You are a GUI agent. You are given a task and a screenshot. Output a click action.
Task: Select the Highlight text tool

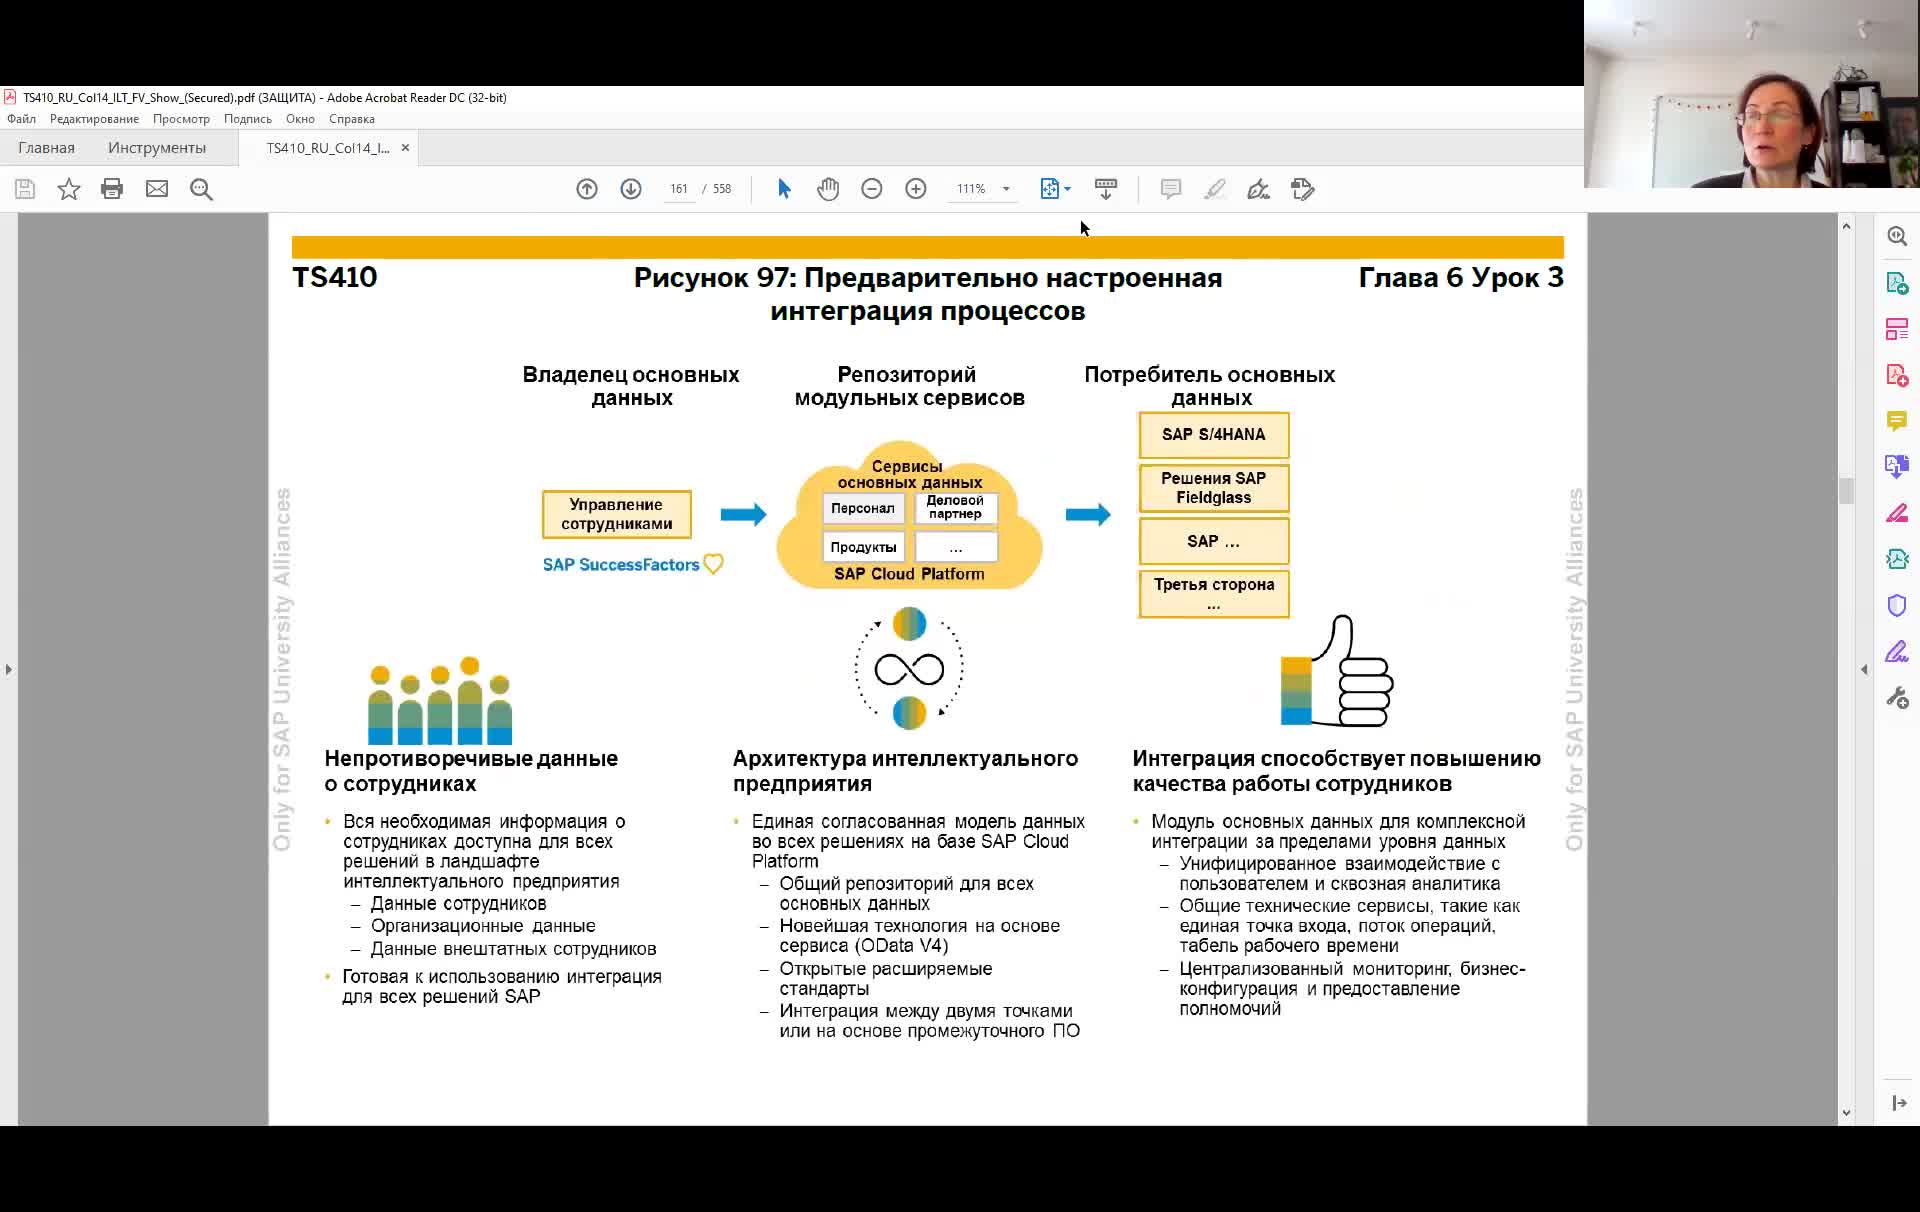[1215, 189]
